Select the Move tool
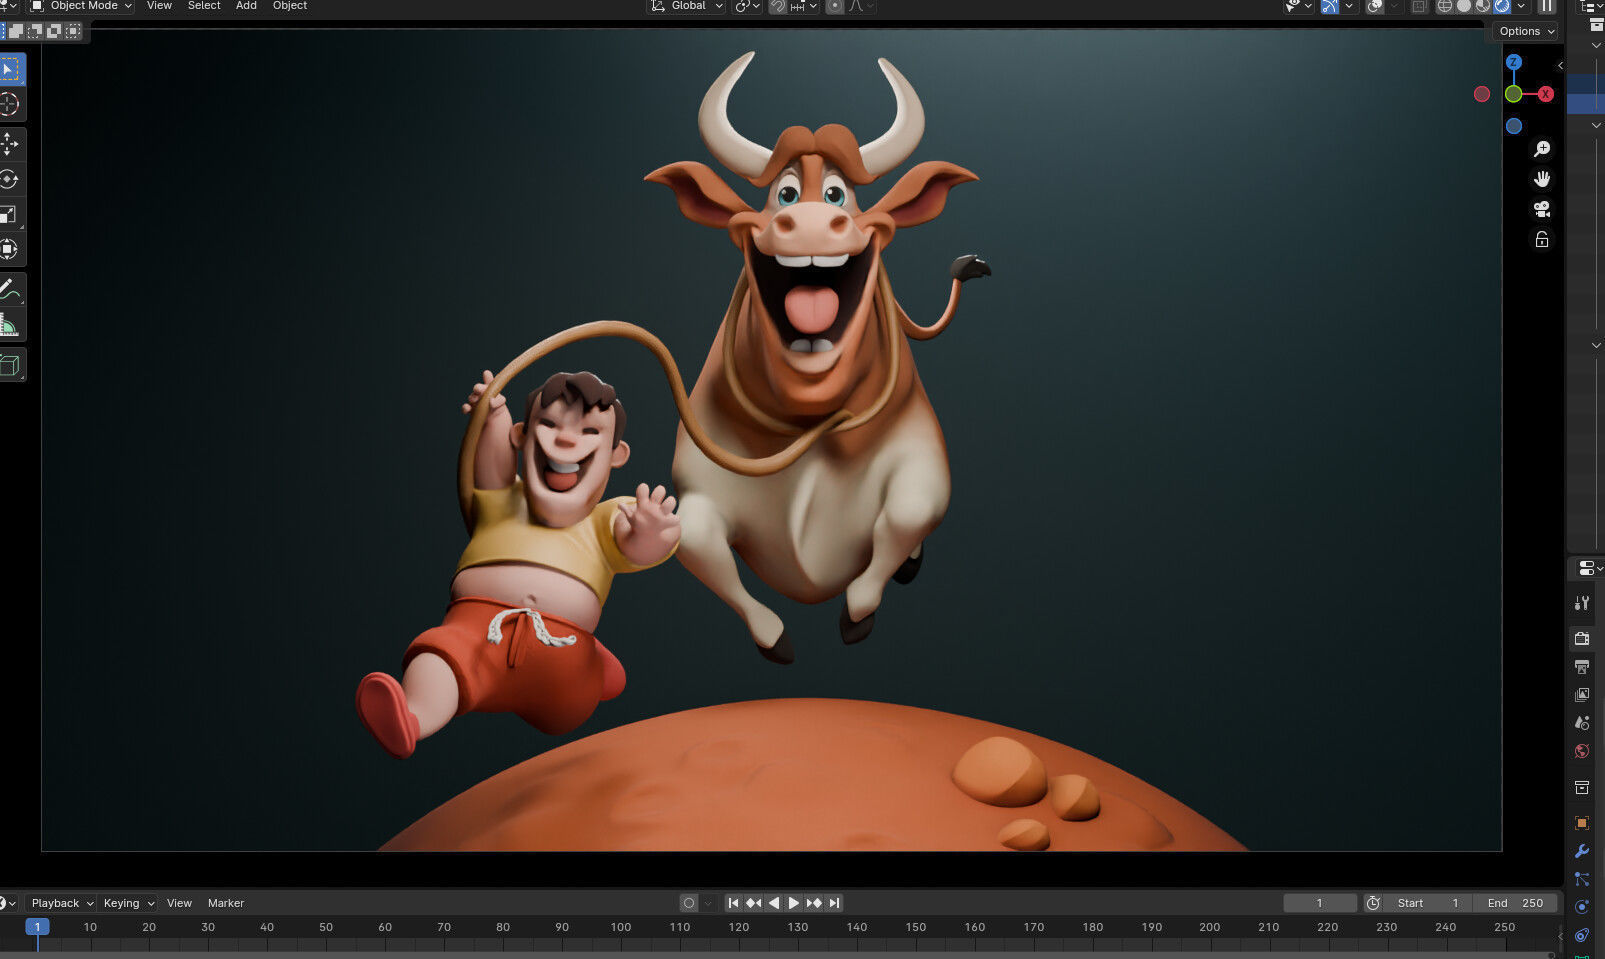The height and width of the screenshot is (959, 1605). pyautogui.click(x=10, y=144)
